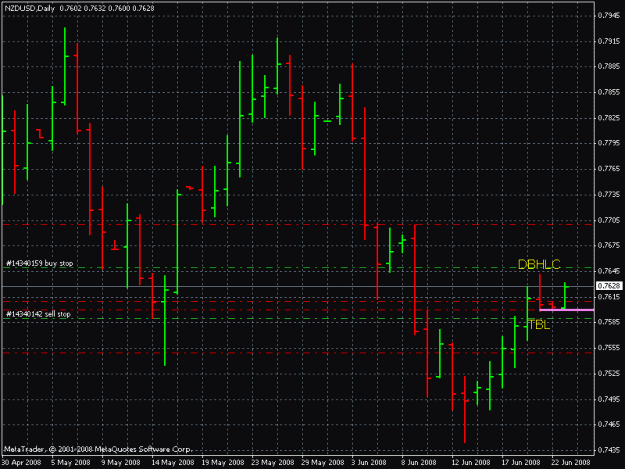Click the current price tag 0.7628
Image resolution: width=625 pixels, height=469 pixels.
[x=609, y=286]
